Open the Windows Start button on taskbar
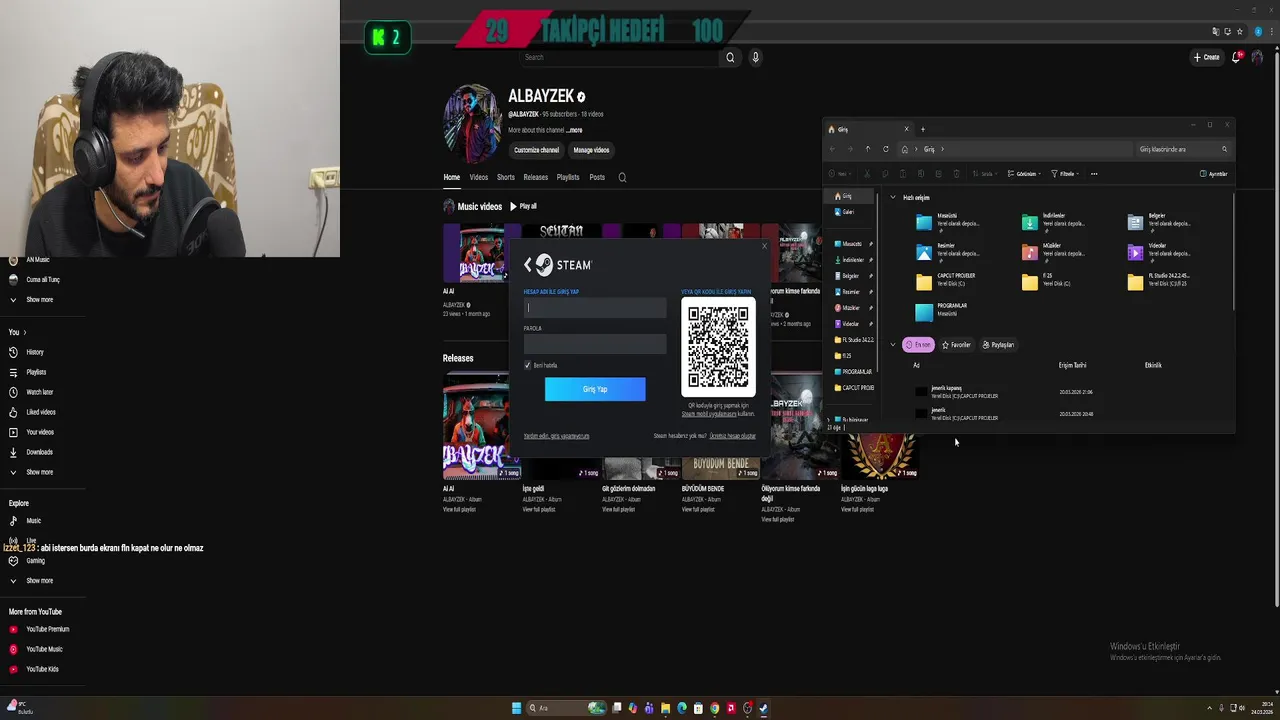The width and height of the screenshot is (1280, 720). tap(516, 708)
